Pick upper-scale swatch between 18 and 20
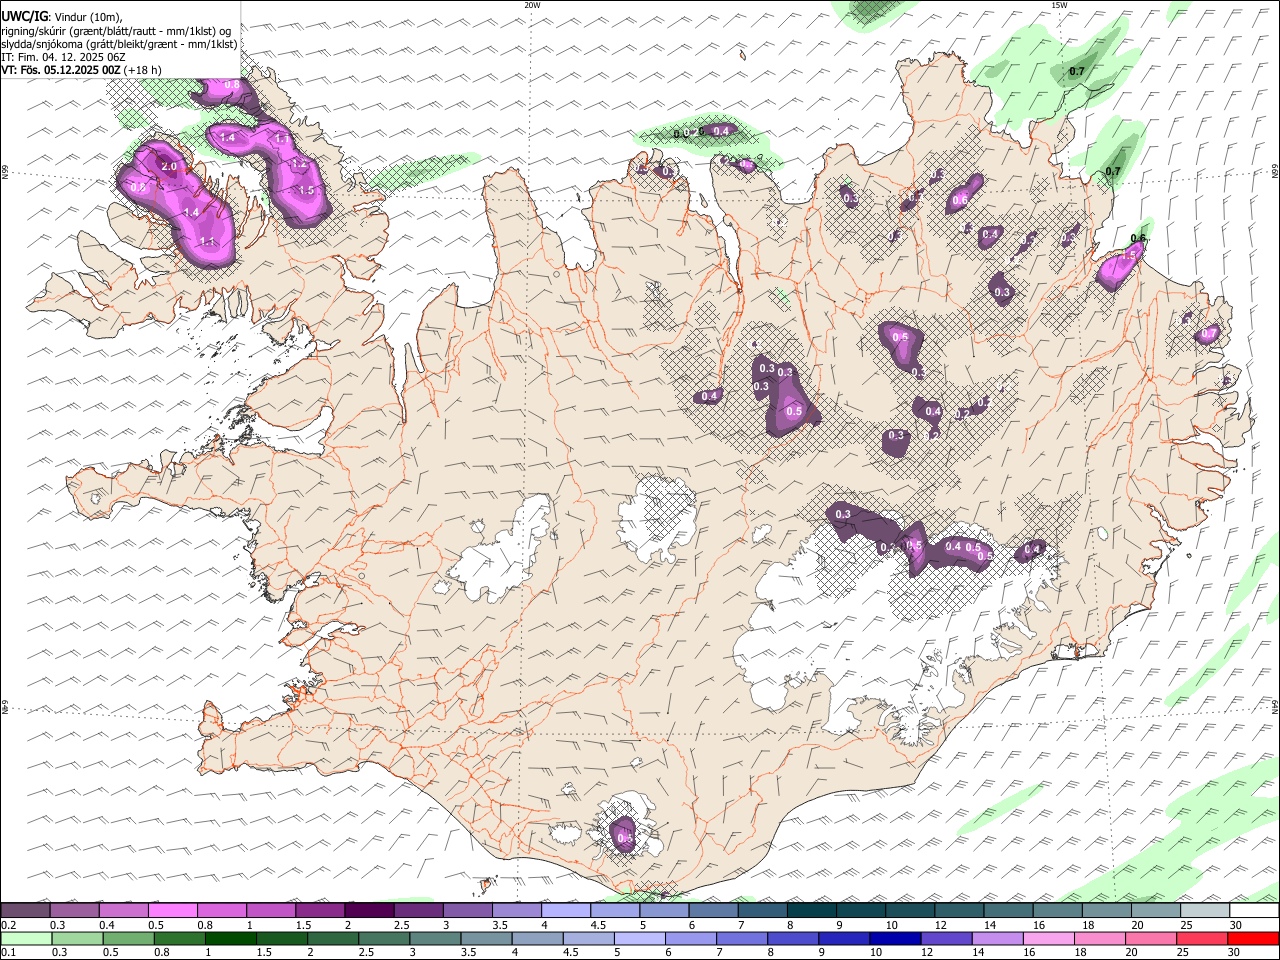Viewport: 1280px width, 960px height. tap(1107, 910)
